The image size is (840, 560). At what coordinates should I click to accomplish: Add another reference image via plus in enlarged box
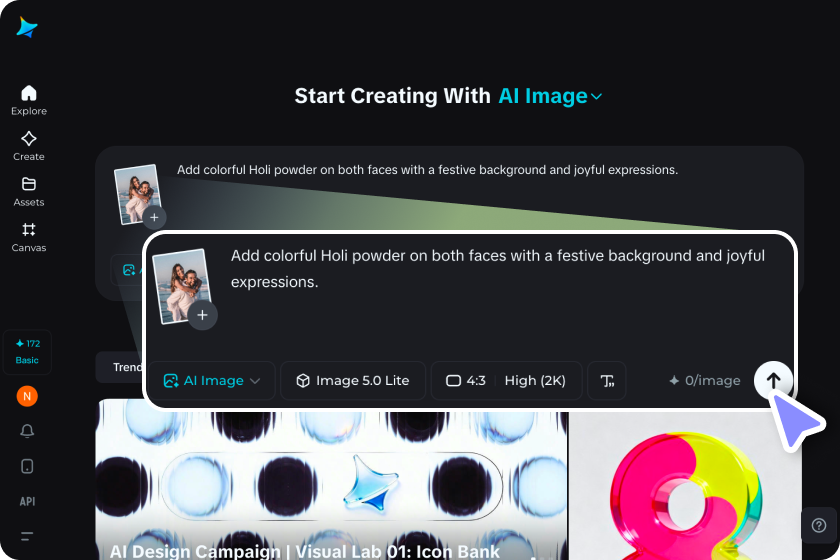[x=202, y=315]
